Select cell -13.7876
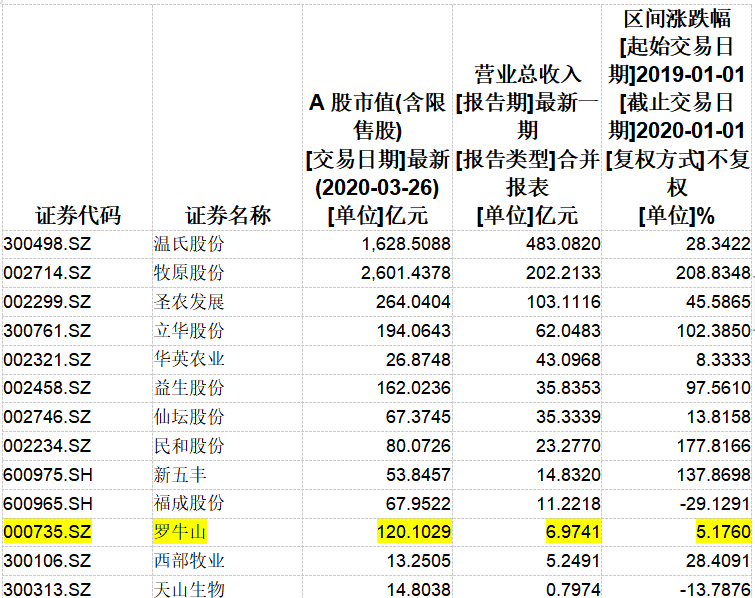755x598 pixels. pos(677,587)
